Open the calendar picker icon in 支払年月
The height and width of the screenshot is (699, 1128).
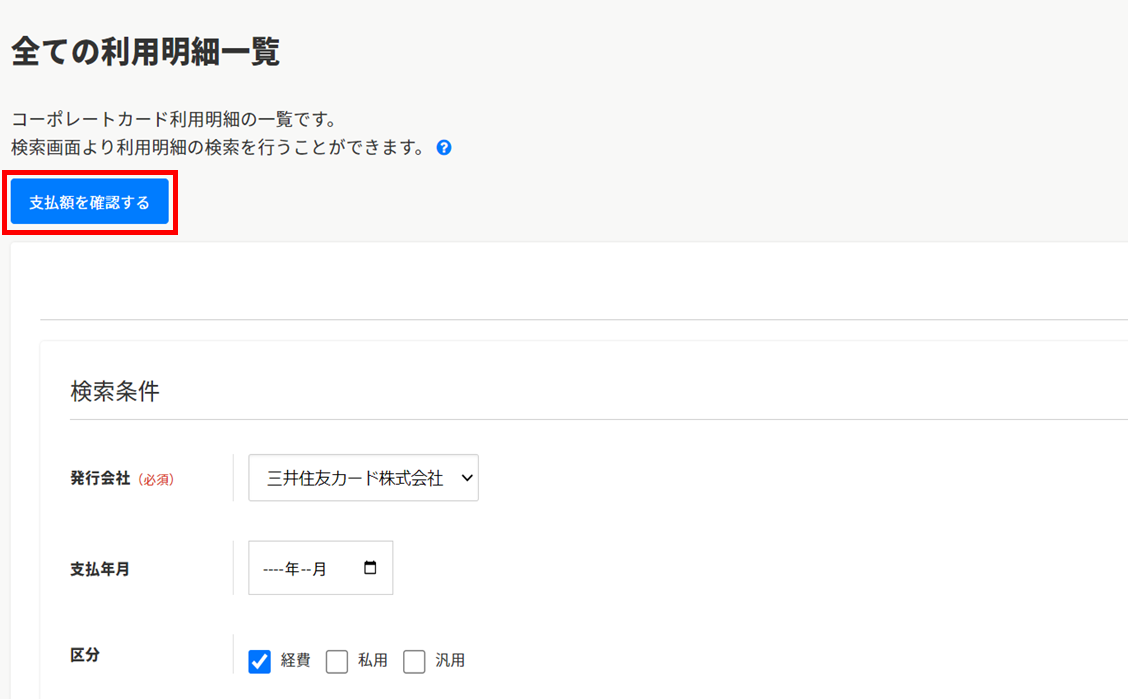pyautogui.click(x=370, y=568)
